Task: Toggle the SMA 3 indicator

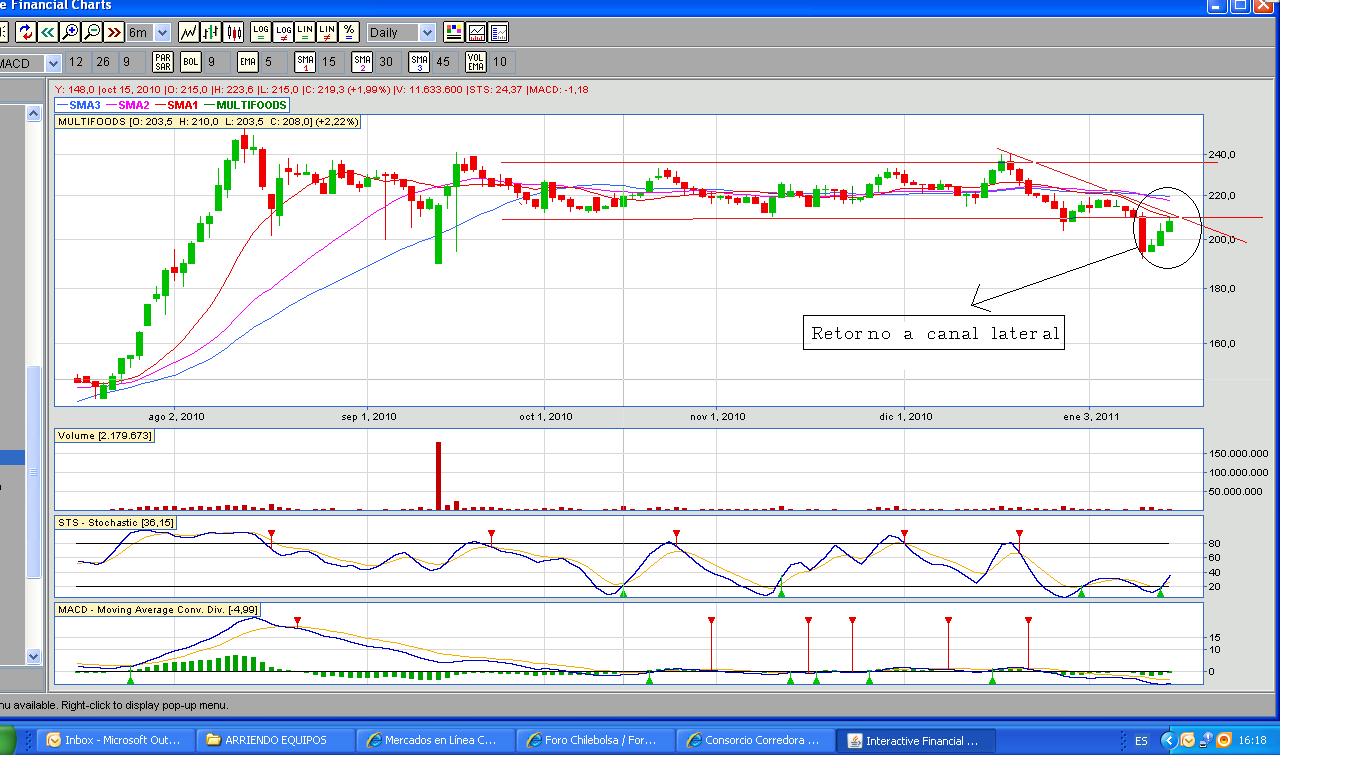Action: [419, 62]
